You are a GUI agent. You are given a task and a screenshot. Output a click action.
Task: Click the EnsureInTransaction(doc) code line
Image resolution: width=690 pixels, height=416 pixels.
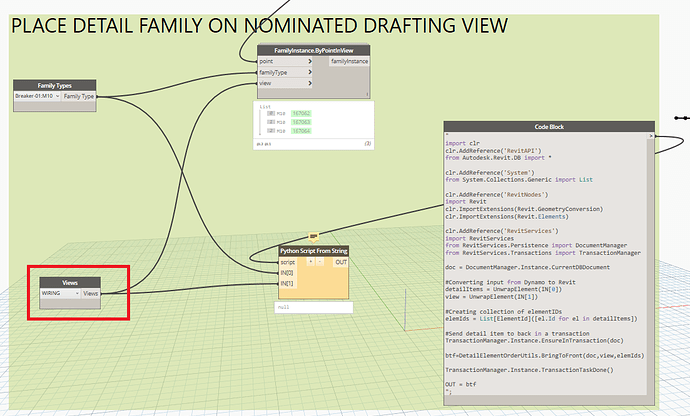[534, 340]
